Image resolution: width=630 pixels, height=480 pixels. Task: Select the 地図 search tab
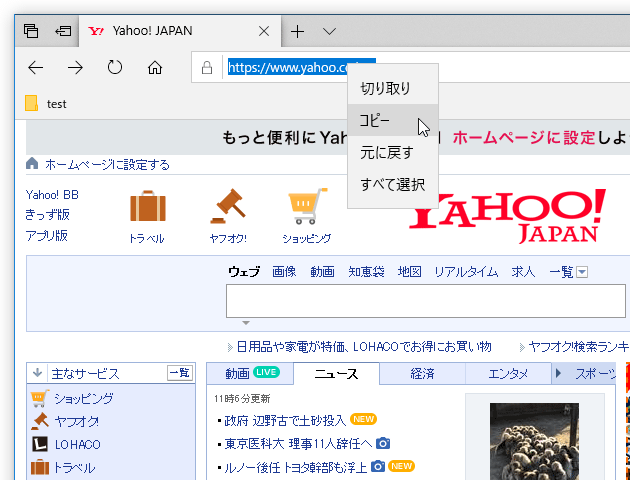pyautogui.click(x=409, y=272)
